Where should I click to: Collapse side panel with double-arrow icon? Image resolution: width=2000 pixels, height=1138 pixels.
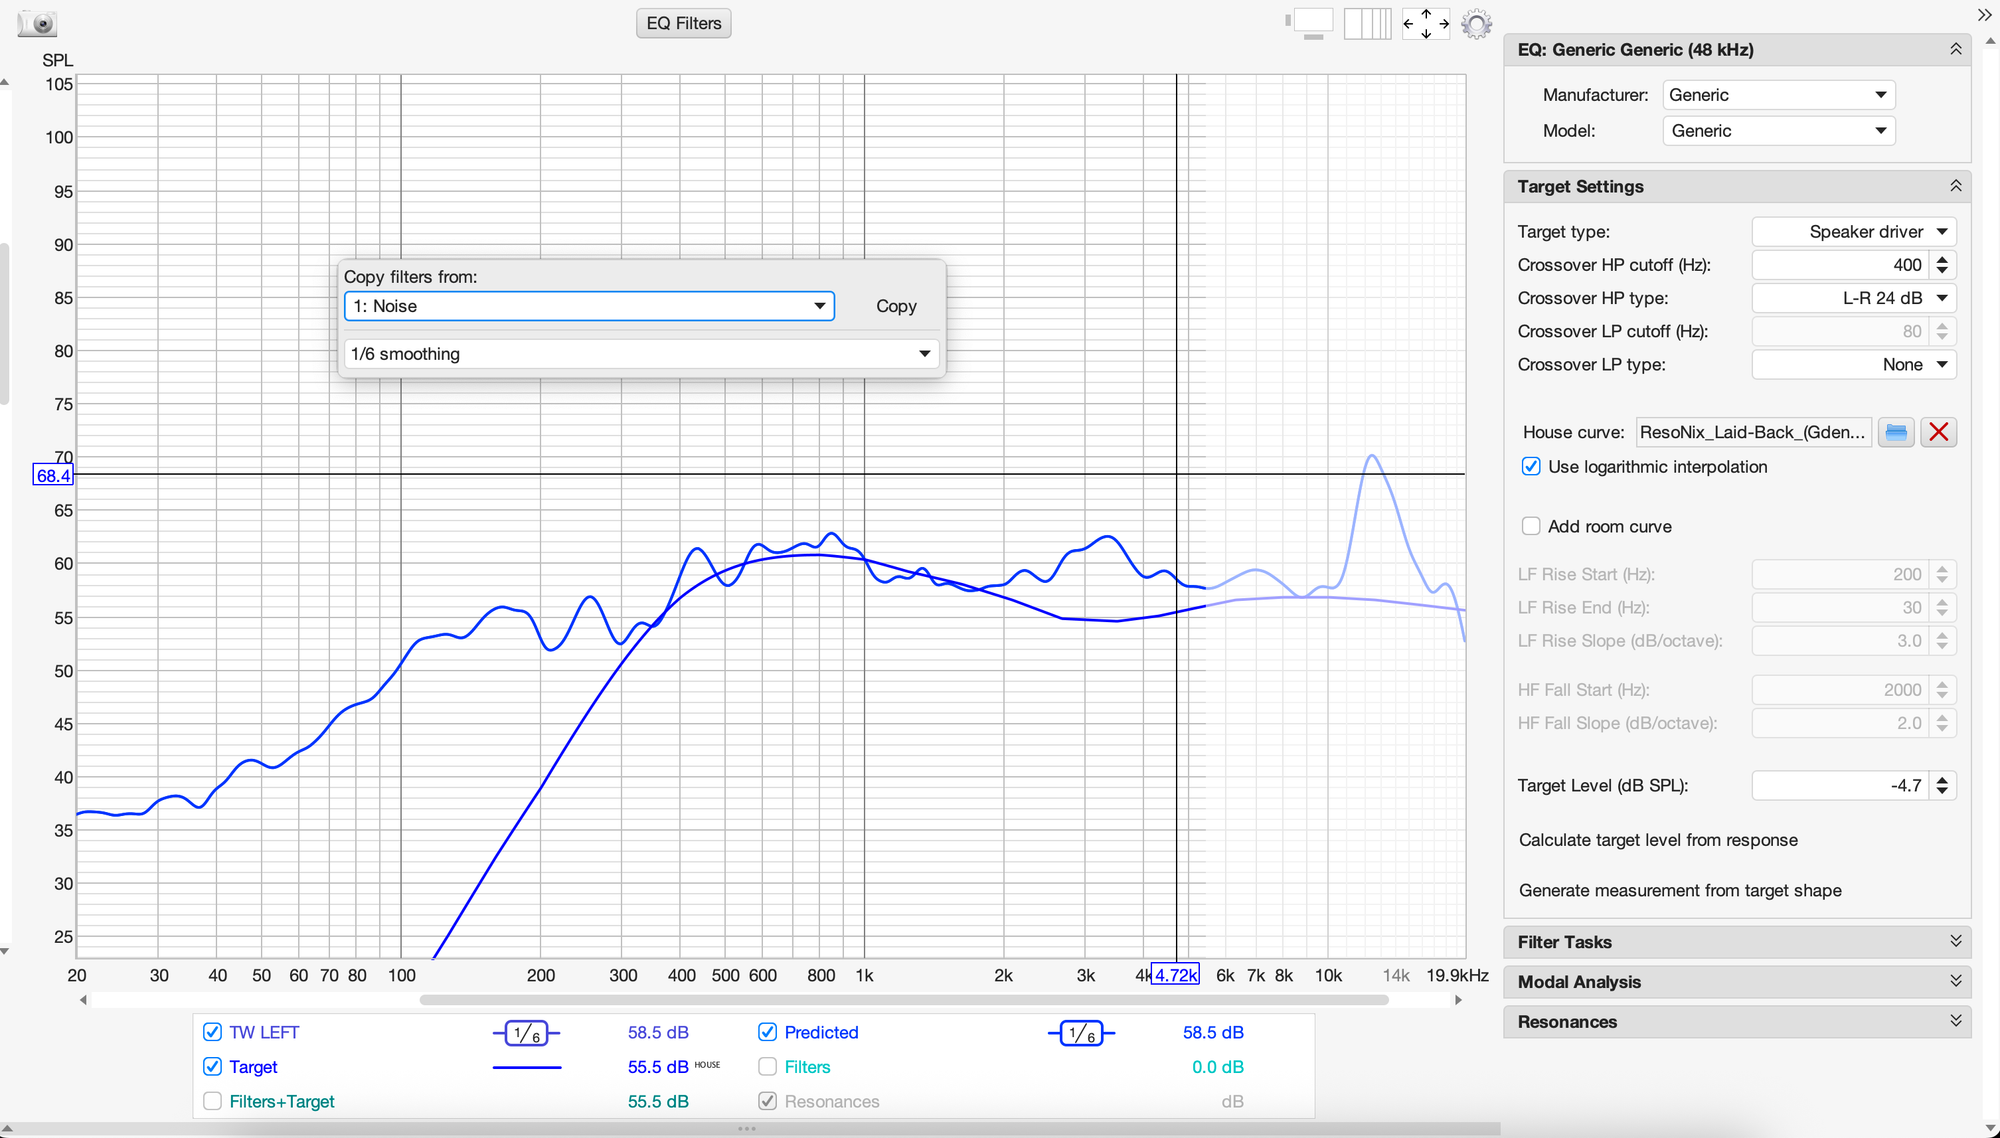1984,15
